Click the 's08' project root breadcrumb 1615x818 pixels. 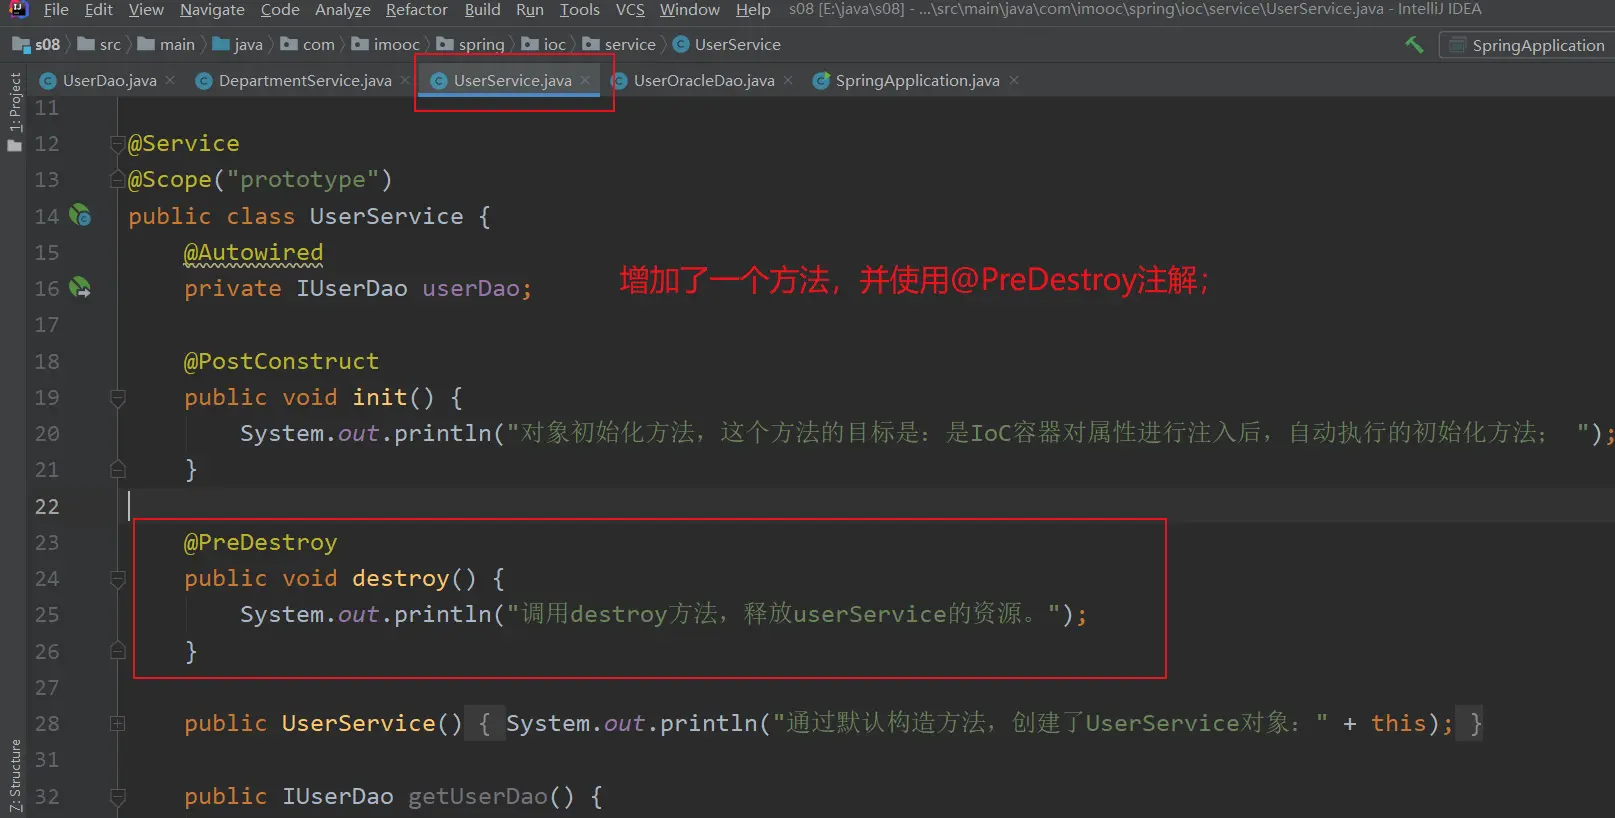[x=46, y=45]
